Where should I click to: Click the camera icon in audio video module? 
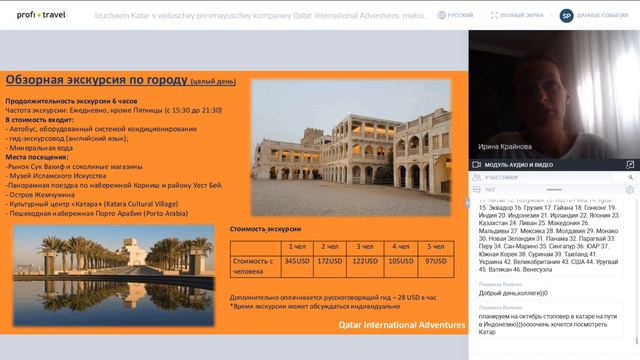point(476,164)
